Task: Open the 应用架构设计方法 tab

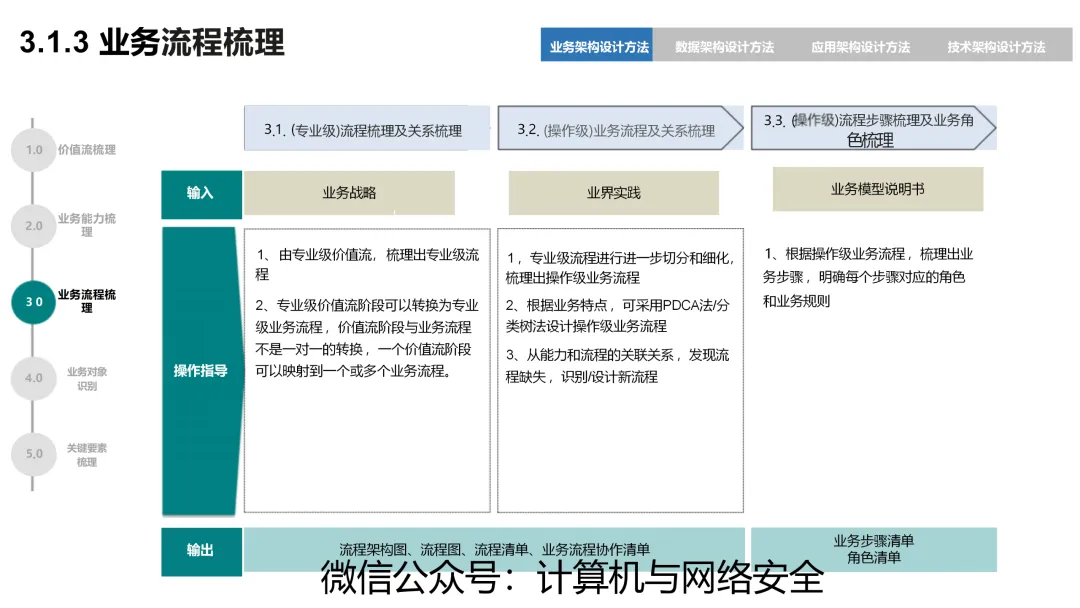Action: 860,46
